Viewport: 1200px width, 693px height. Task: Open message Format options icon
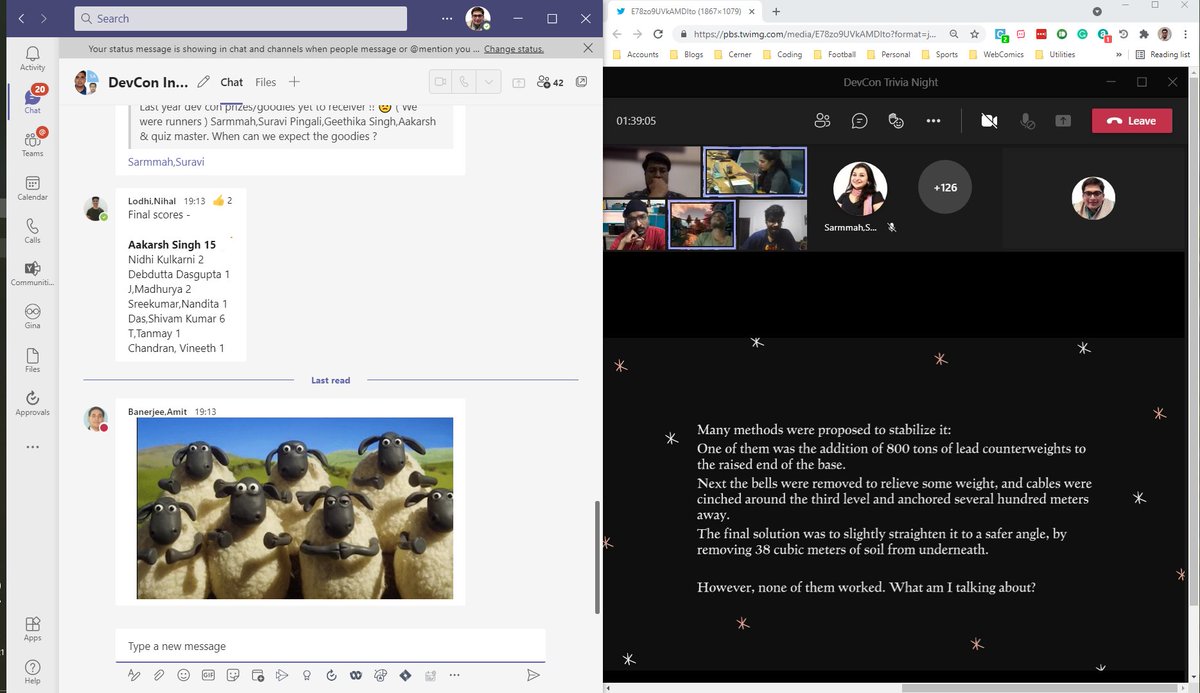click(134, 675)
